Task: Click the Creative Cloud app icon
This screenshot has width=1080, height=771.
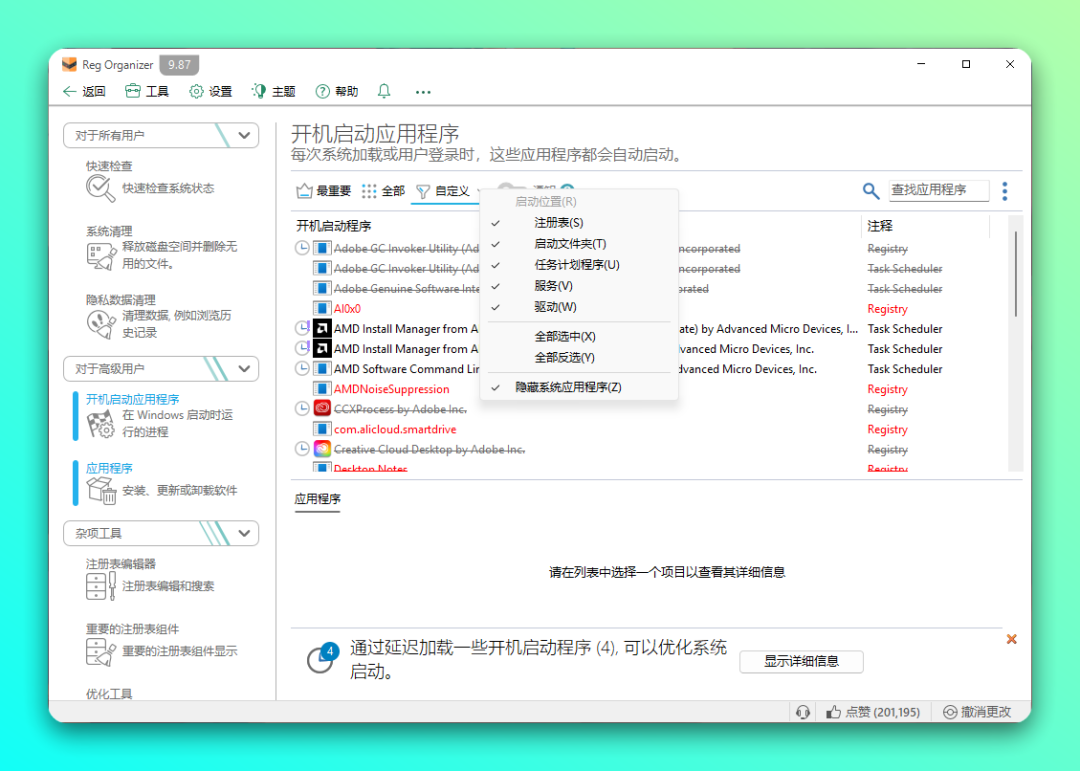Action: click(x=322, y=449)
